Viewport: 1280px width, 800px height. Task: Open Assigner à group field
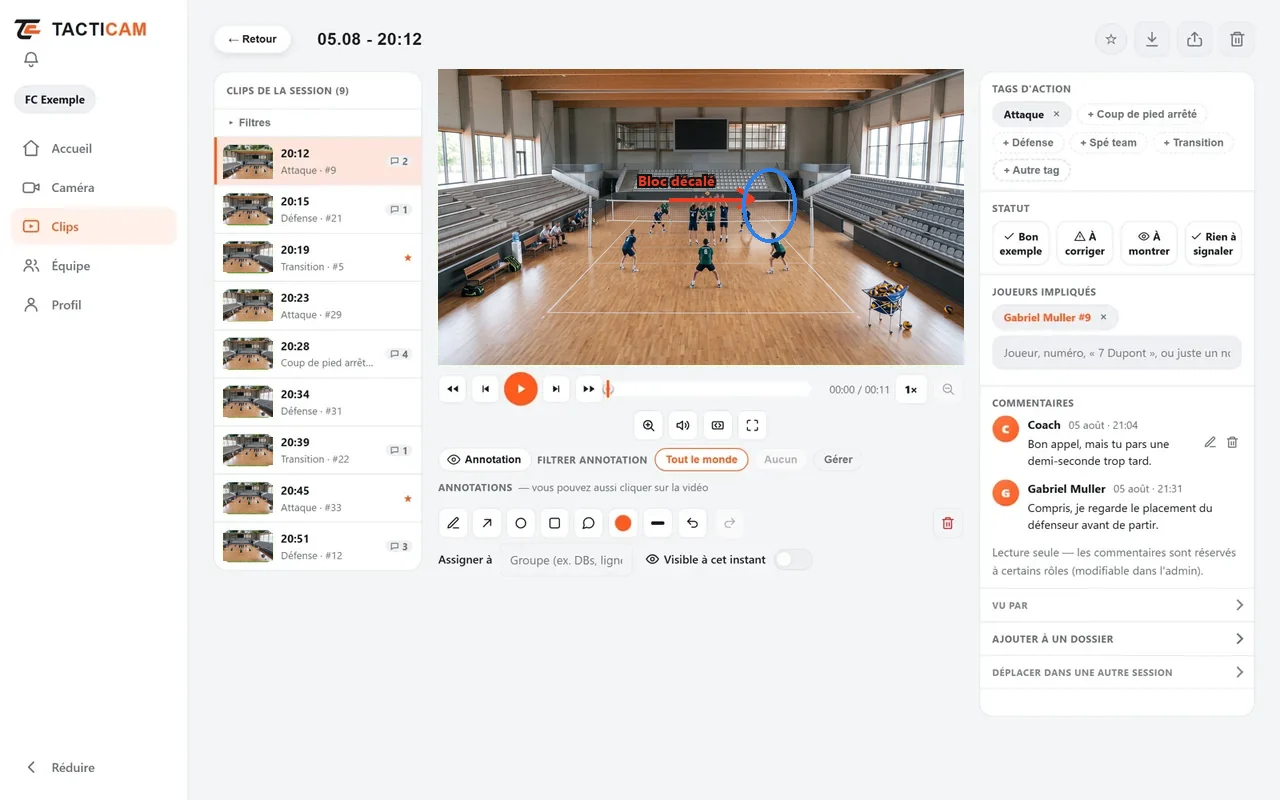(566, 561)
